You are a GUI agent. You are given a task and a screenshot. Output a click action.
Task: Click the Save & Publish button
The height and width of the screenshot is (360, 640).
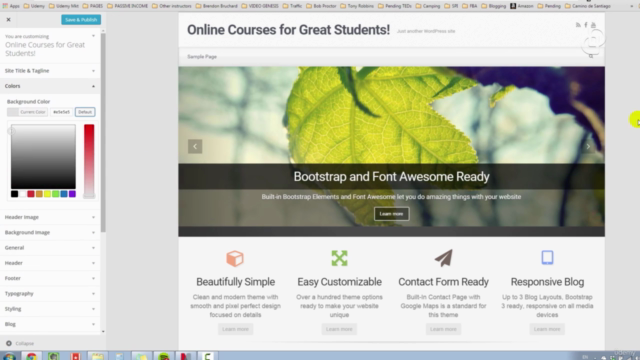81,20
